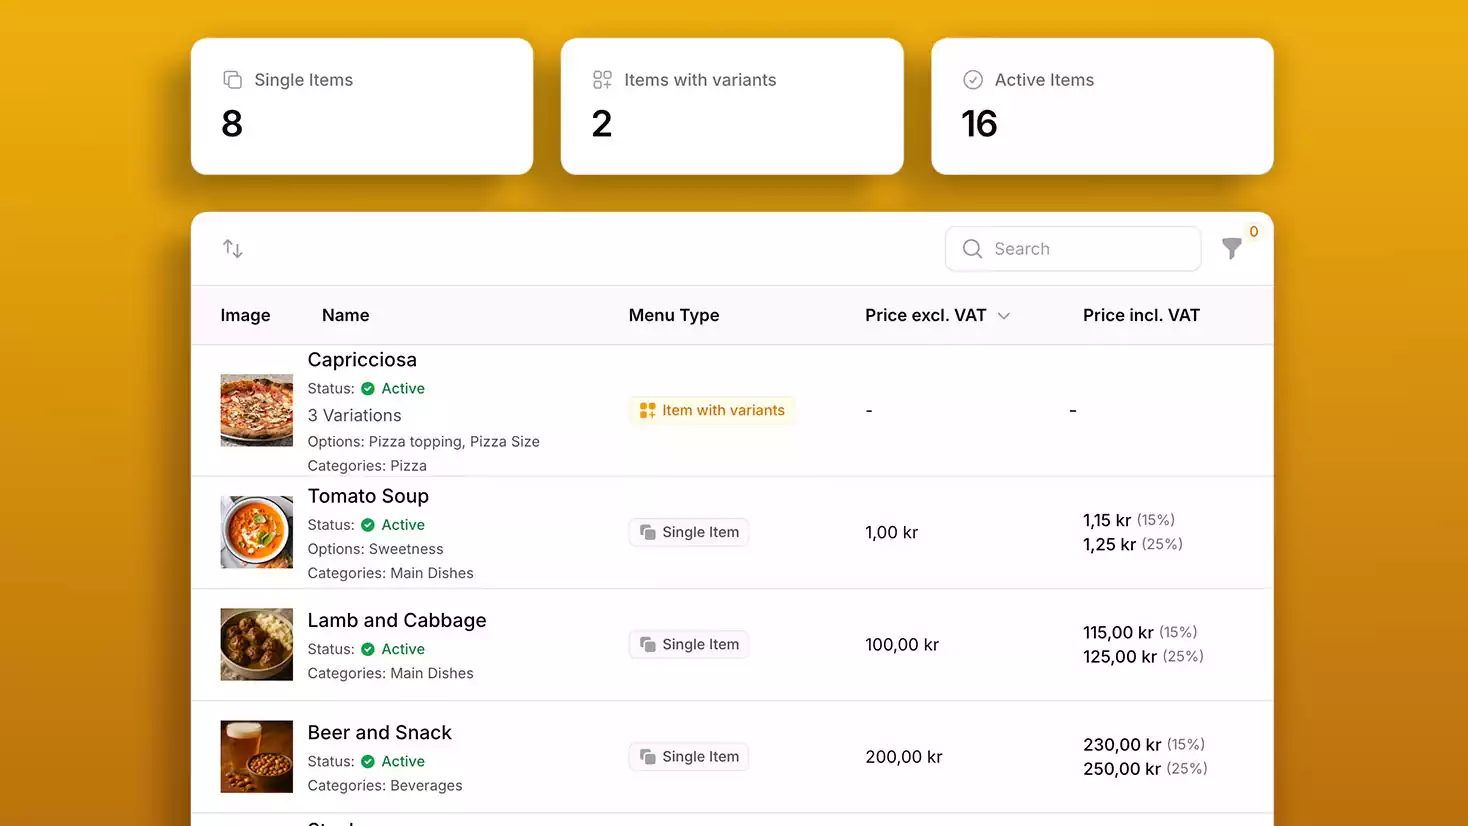Click the Name column header
The width and height of the screenshot is (1468, 826).
click(x=345, y=316)
